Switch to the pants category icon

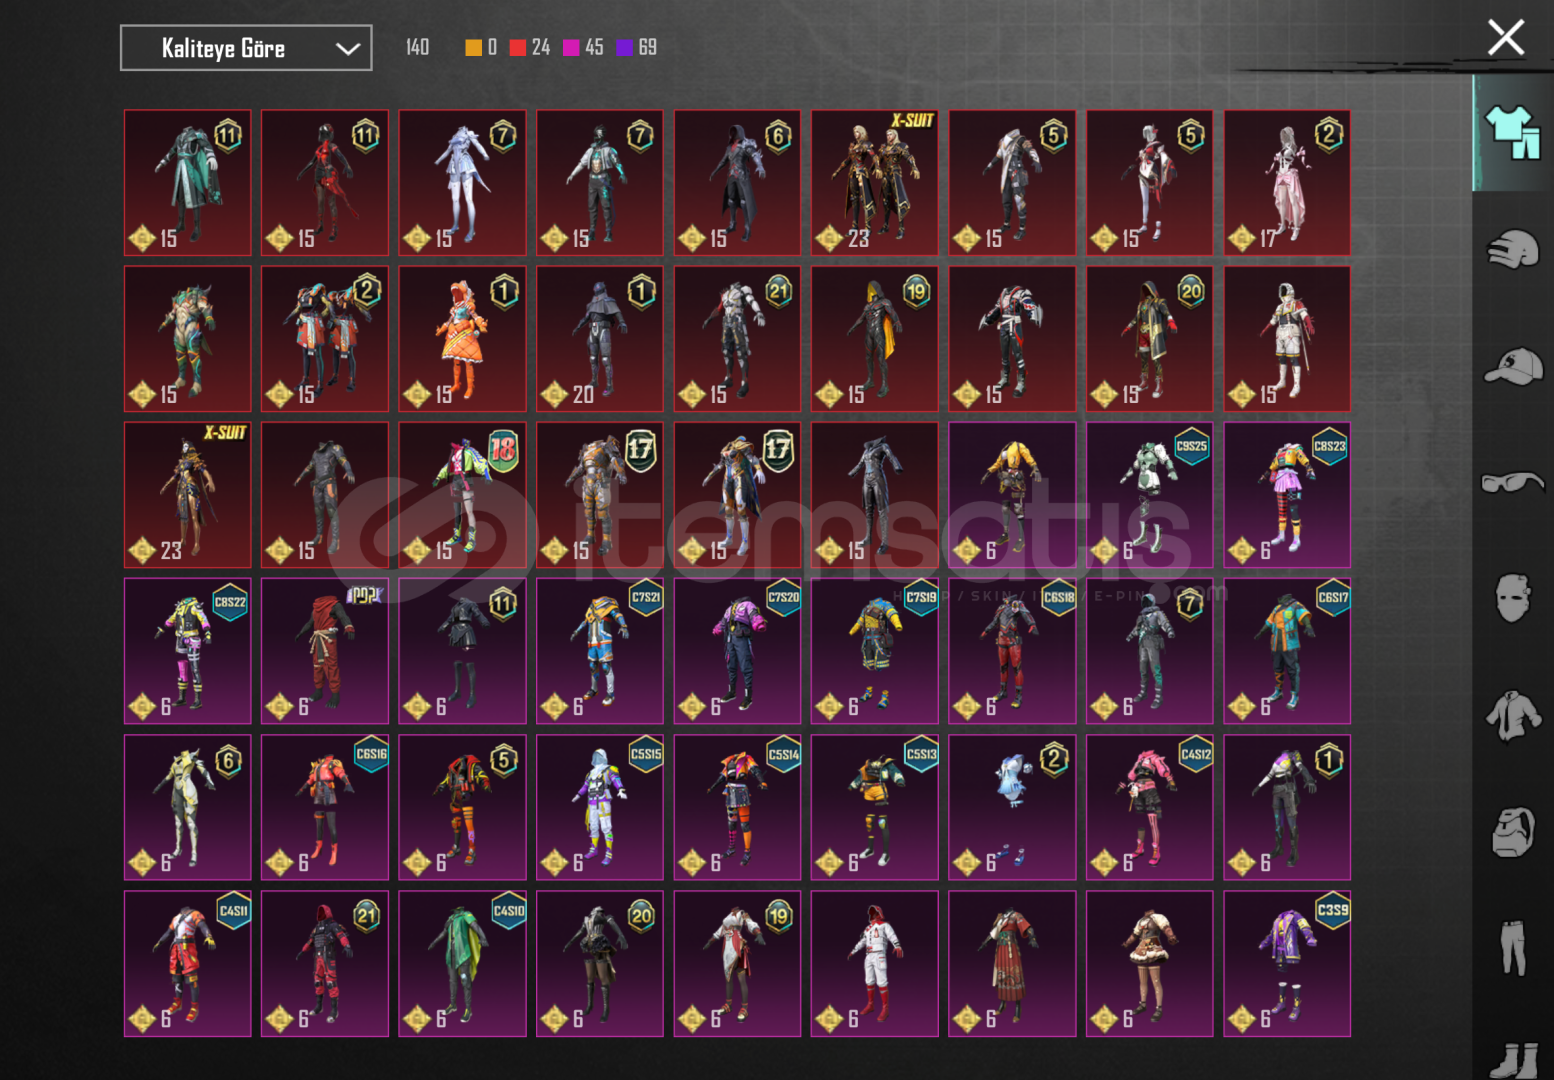[x=1513, y=948]
